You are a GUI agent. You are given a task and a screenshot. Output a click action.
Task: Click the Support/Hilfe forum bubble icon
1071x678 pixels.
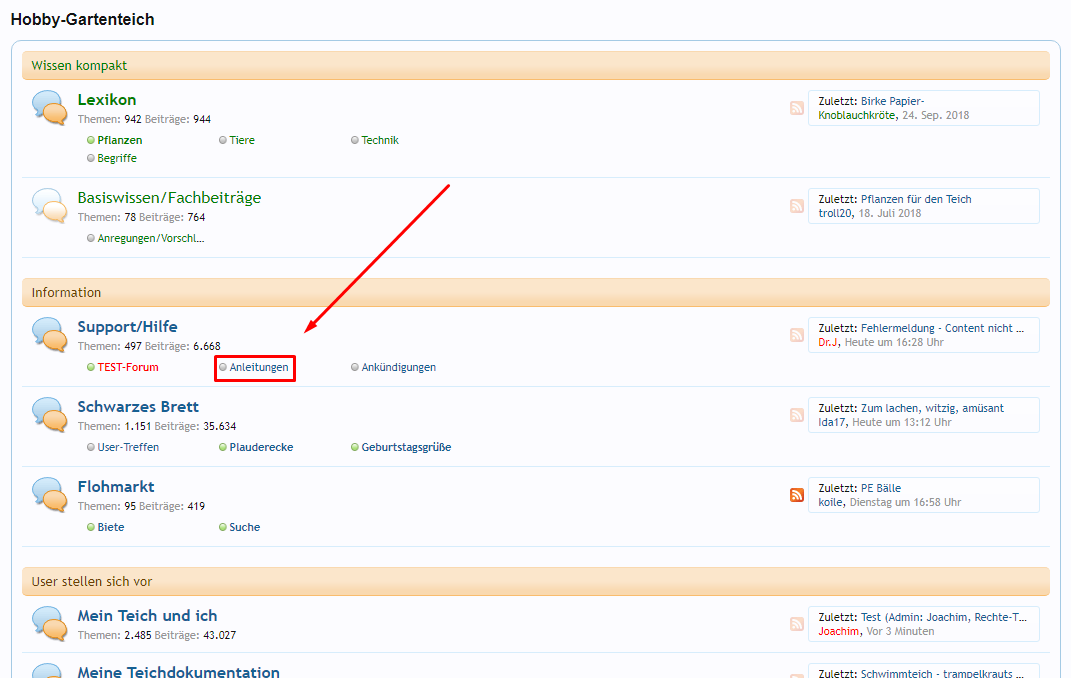point(50,335)
